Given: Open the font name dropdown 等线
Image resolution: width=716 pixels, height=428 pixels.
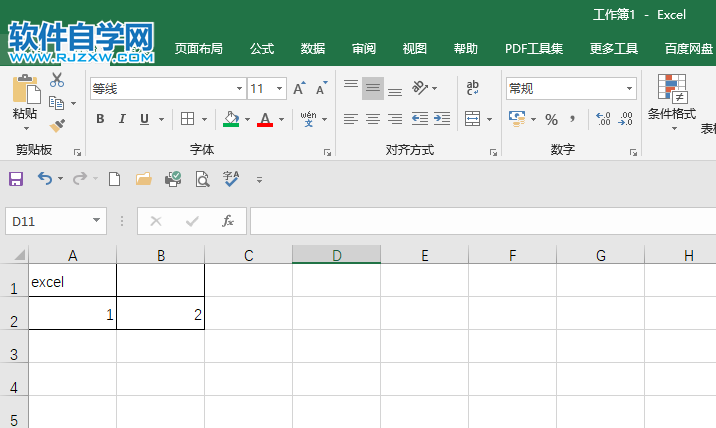Looking at the screenshot, I should 239,89.
